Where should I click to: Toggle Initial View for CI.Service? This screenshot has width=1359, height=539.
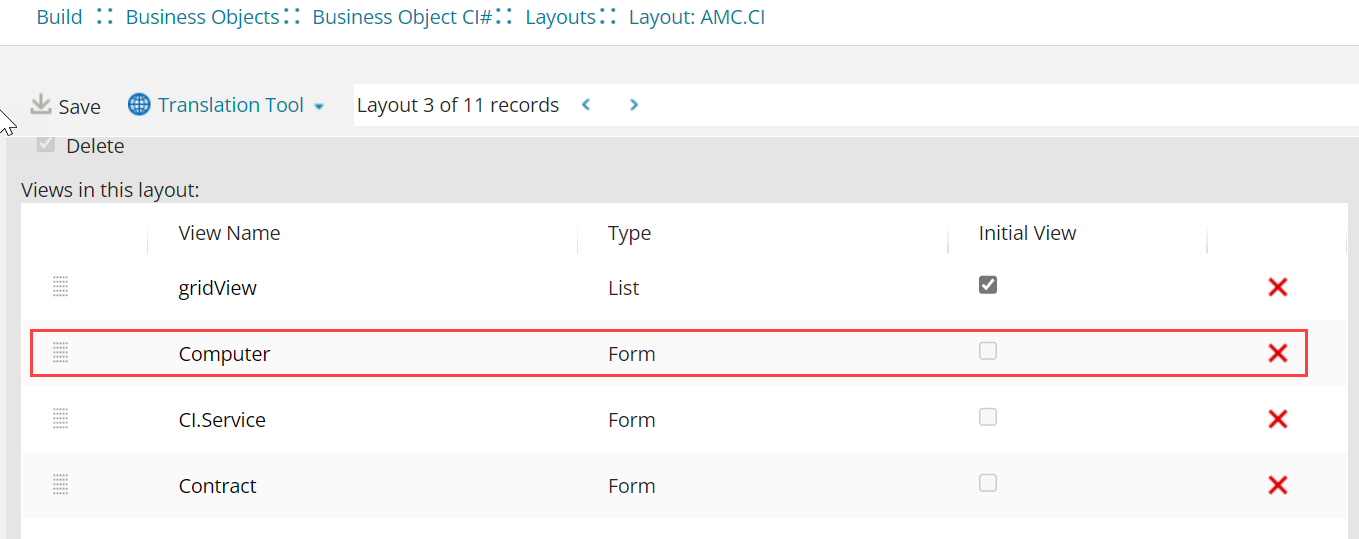pyautogui.click(x=988, y=417)
